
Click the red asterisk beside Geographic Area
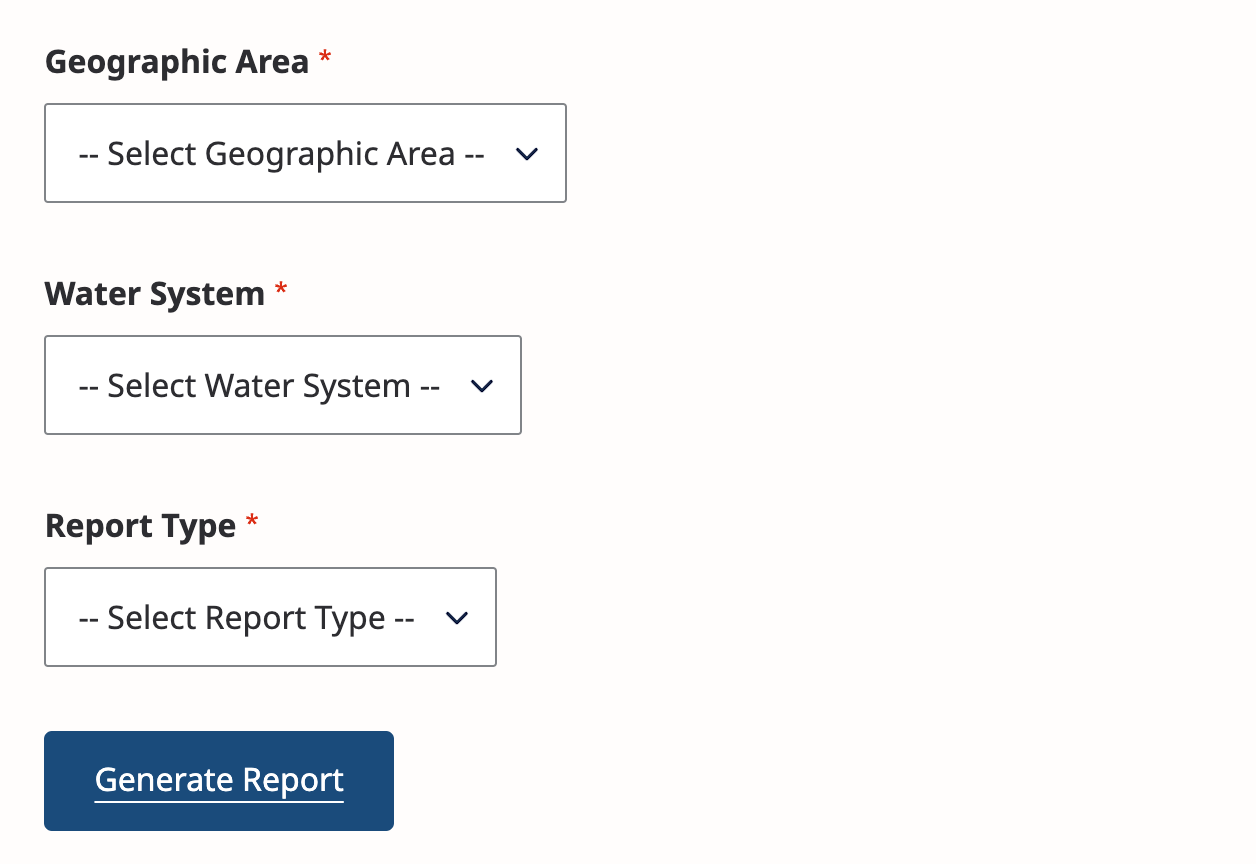(x=325, y=60)
